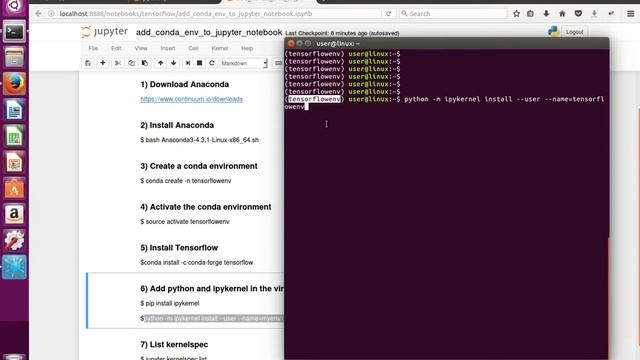Click the Firefox back arrow button

[x=38, y=13]
